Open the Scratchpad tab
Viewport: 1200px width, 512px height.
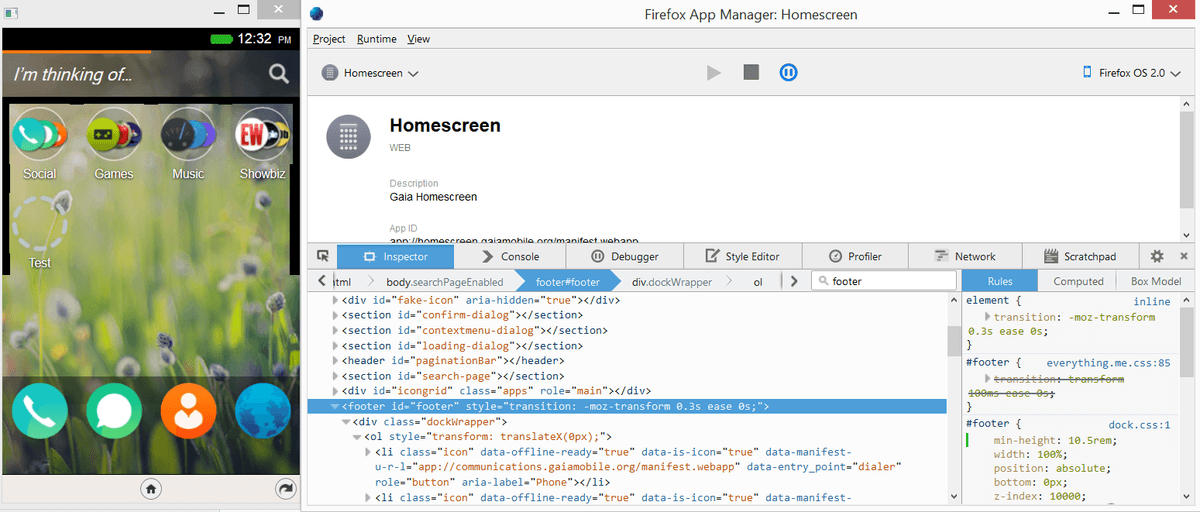click(x=1080, y=256)
